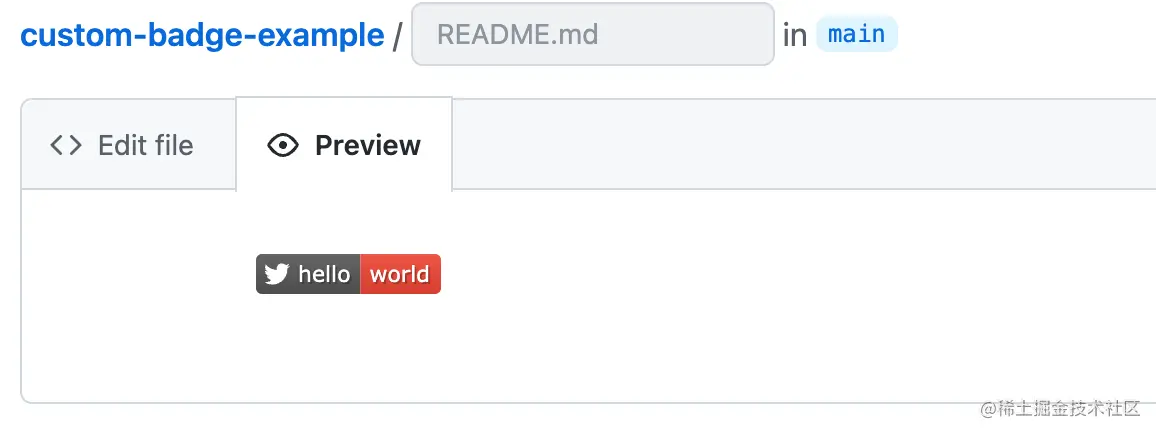Image resolution: width=1156 pixels, height=434 pixels.
Task: Click the slash separator after the repository name
Action: [x=397, y=35]
